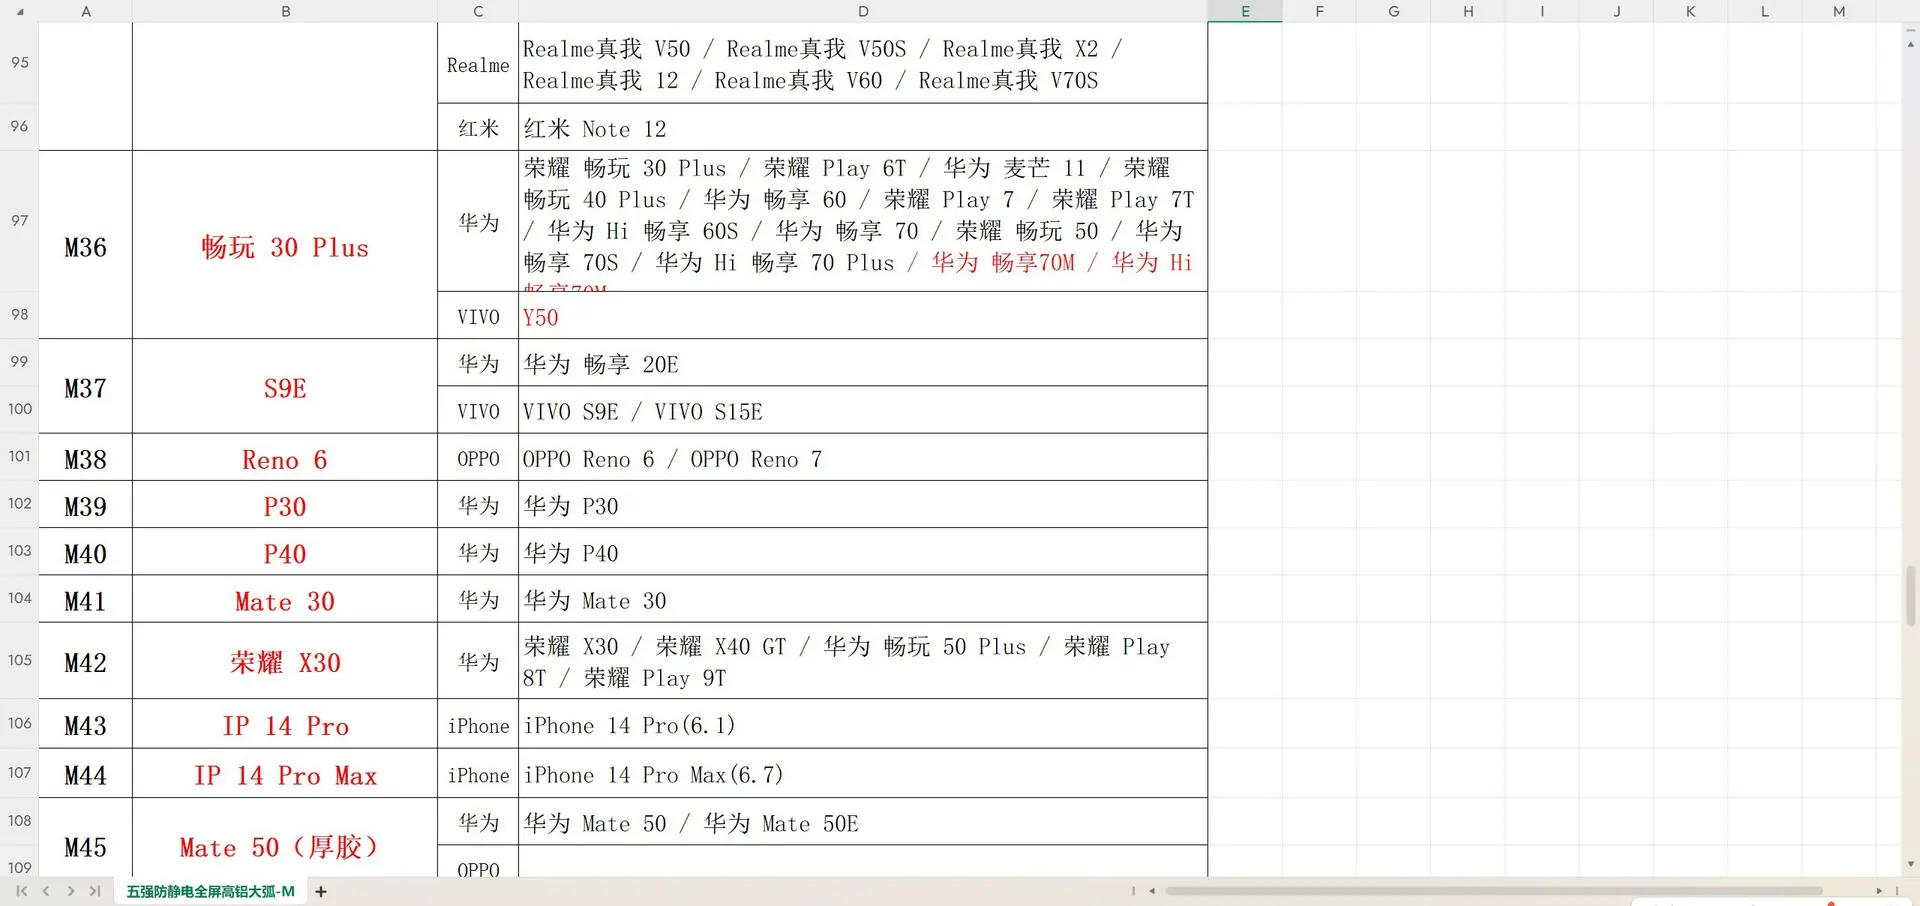Viewport: 1920px width, 906px height.
Task: Select the cell containing M45
Action: click(86, 838)
